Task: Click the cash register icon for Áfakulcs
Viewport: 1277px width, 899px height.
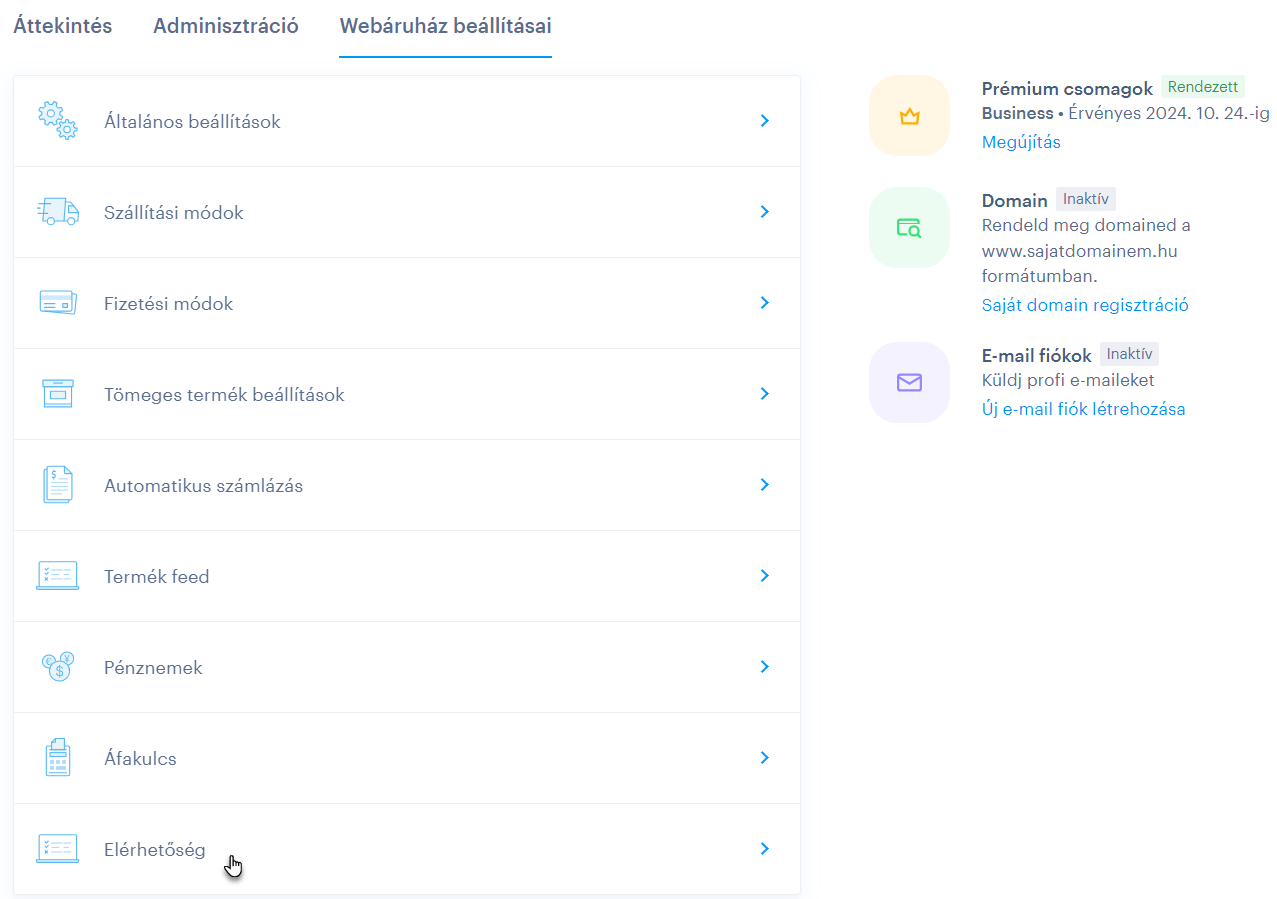Action: pyautogui.click(x=58, y=758)
